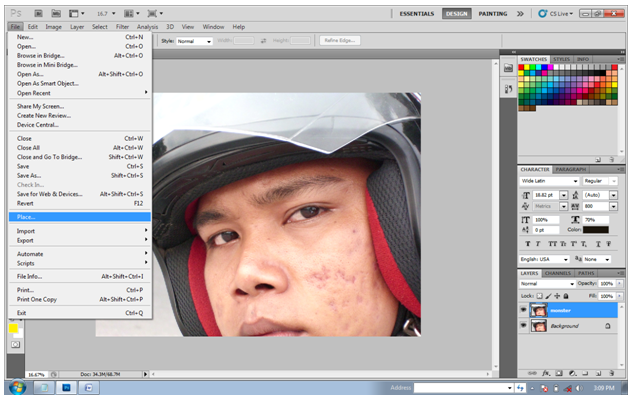The height and width of the screenshot is (403, 634).
Task: Open the Word taskbar button
Action: pyautogui.click(x=89, y=388)
